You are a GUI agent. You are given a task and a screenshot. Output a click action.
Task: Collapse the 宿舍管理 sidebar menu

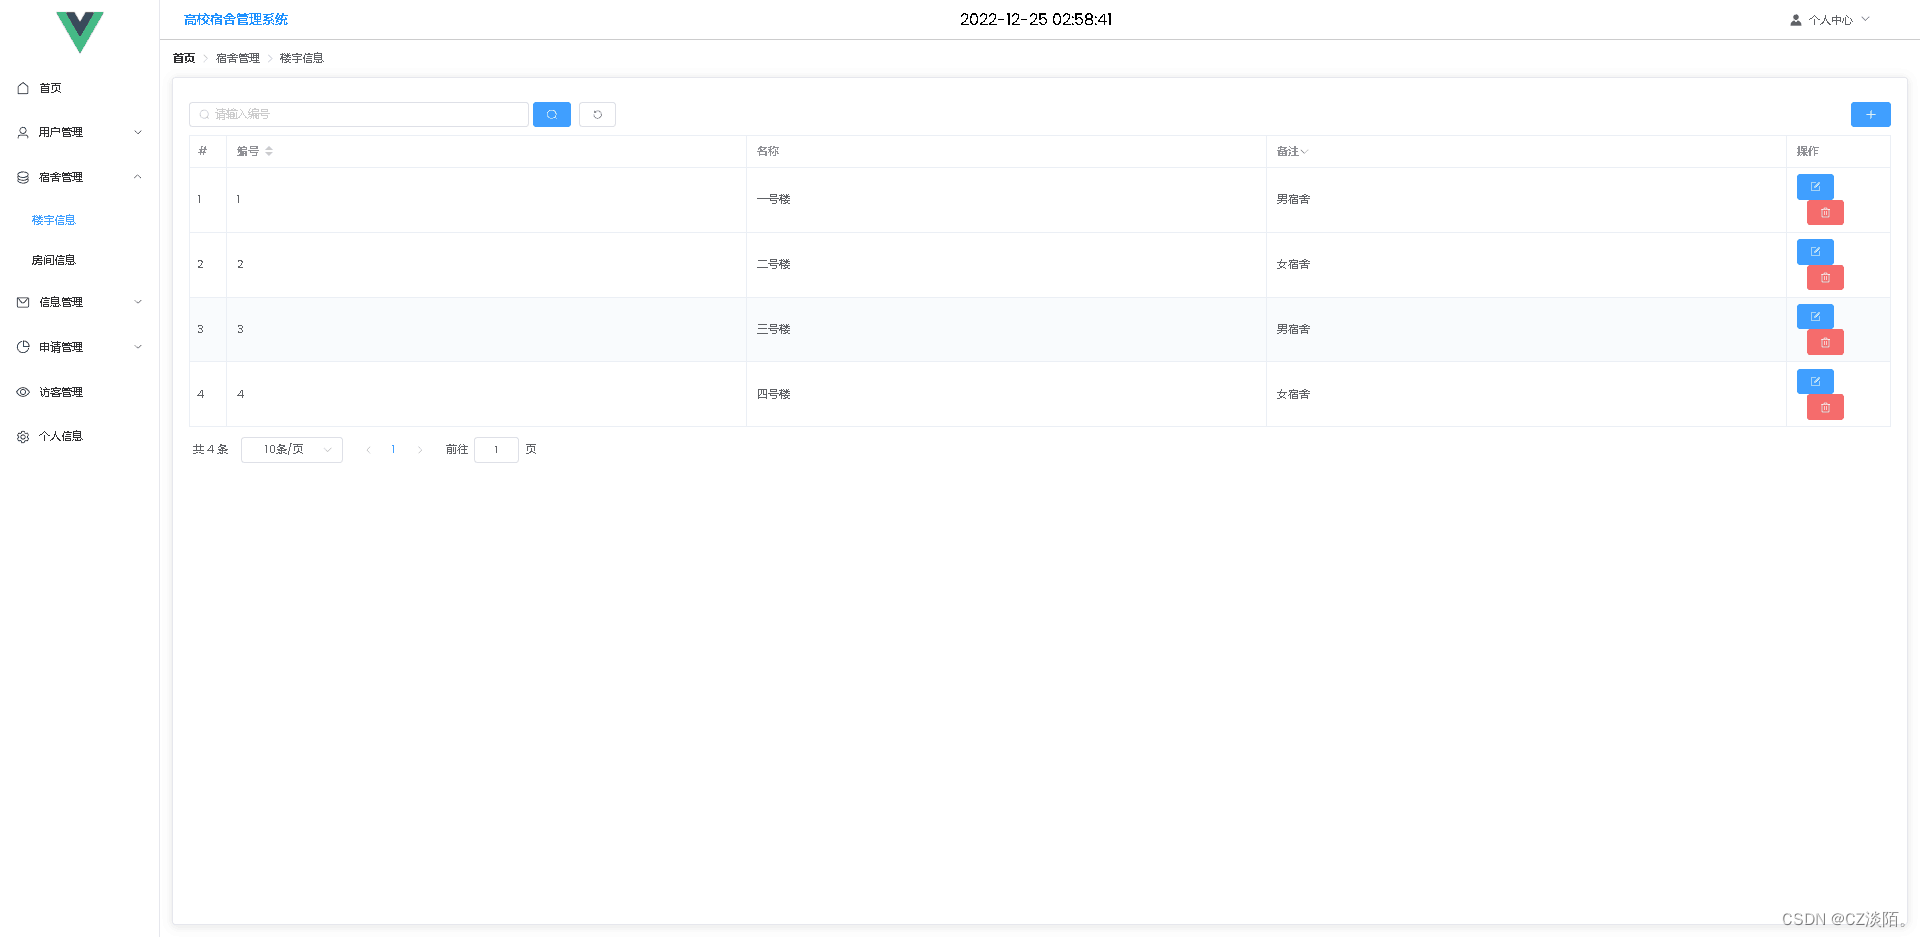pos(80,177)
